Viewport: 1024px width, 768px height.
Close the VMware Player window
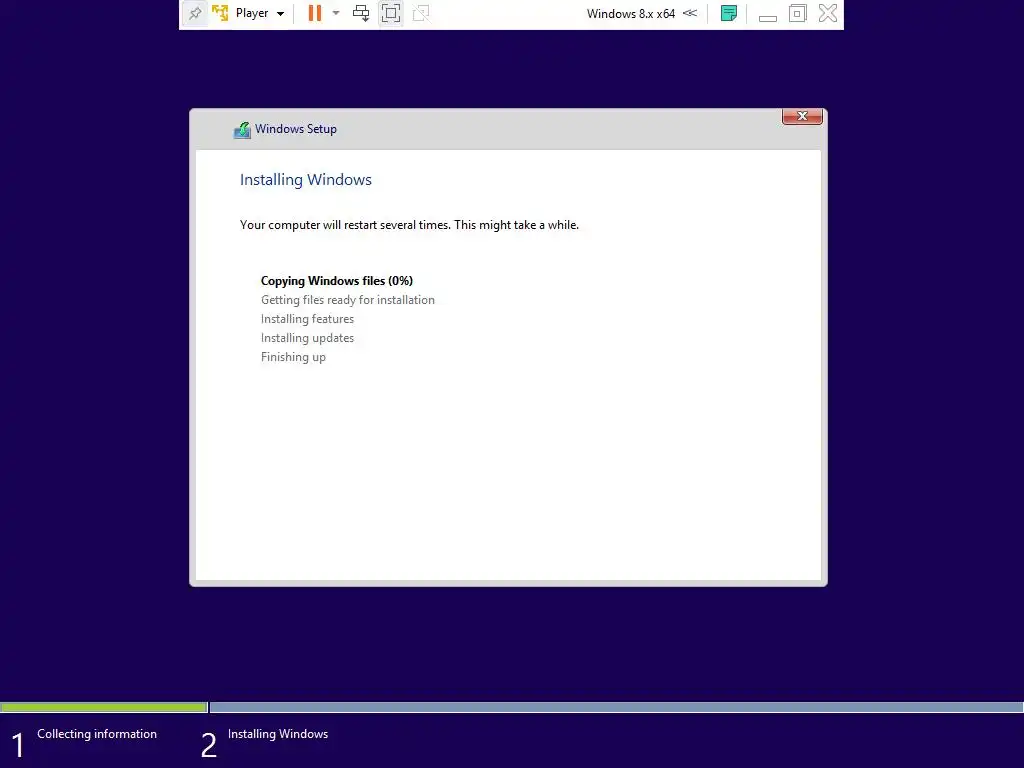pos(827,13)
